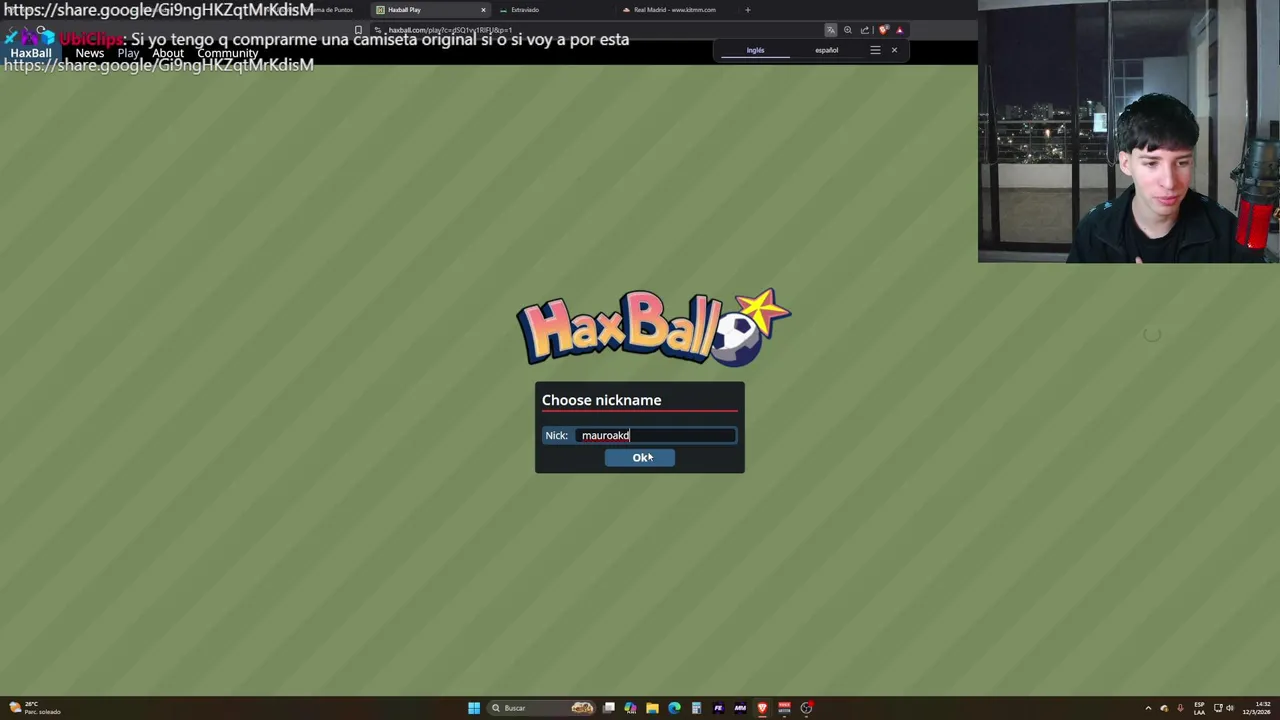
Task: Click the Ok button in nickname dialog
Action: pyautogui.click(x=640, y=458)
